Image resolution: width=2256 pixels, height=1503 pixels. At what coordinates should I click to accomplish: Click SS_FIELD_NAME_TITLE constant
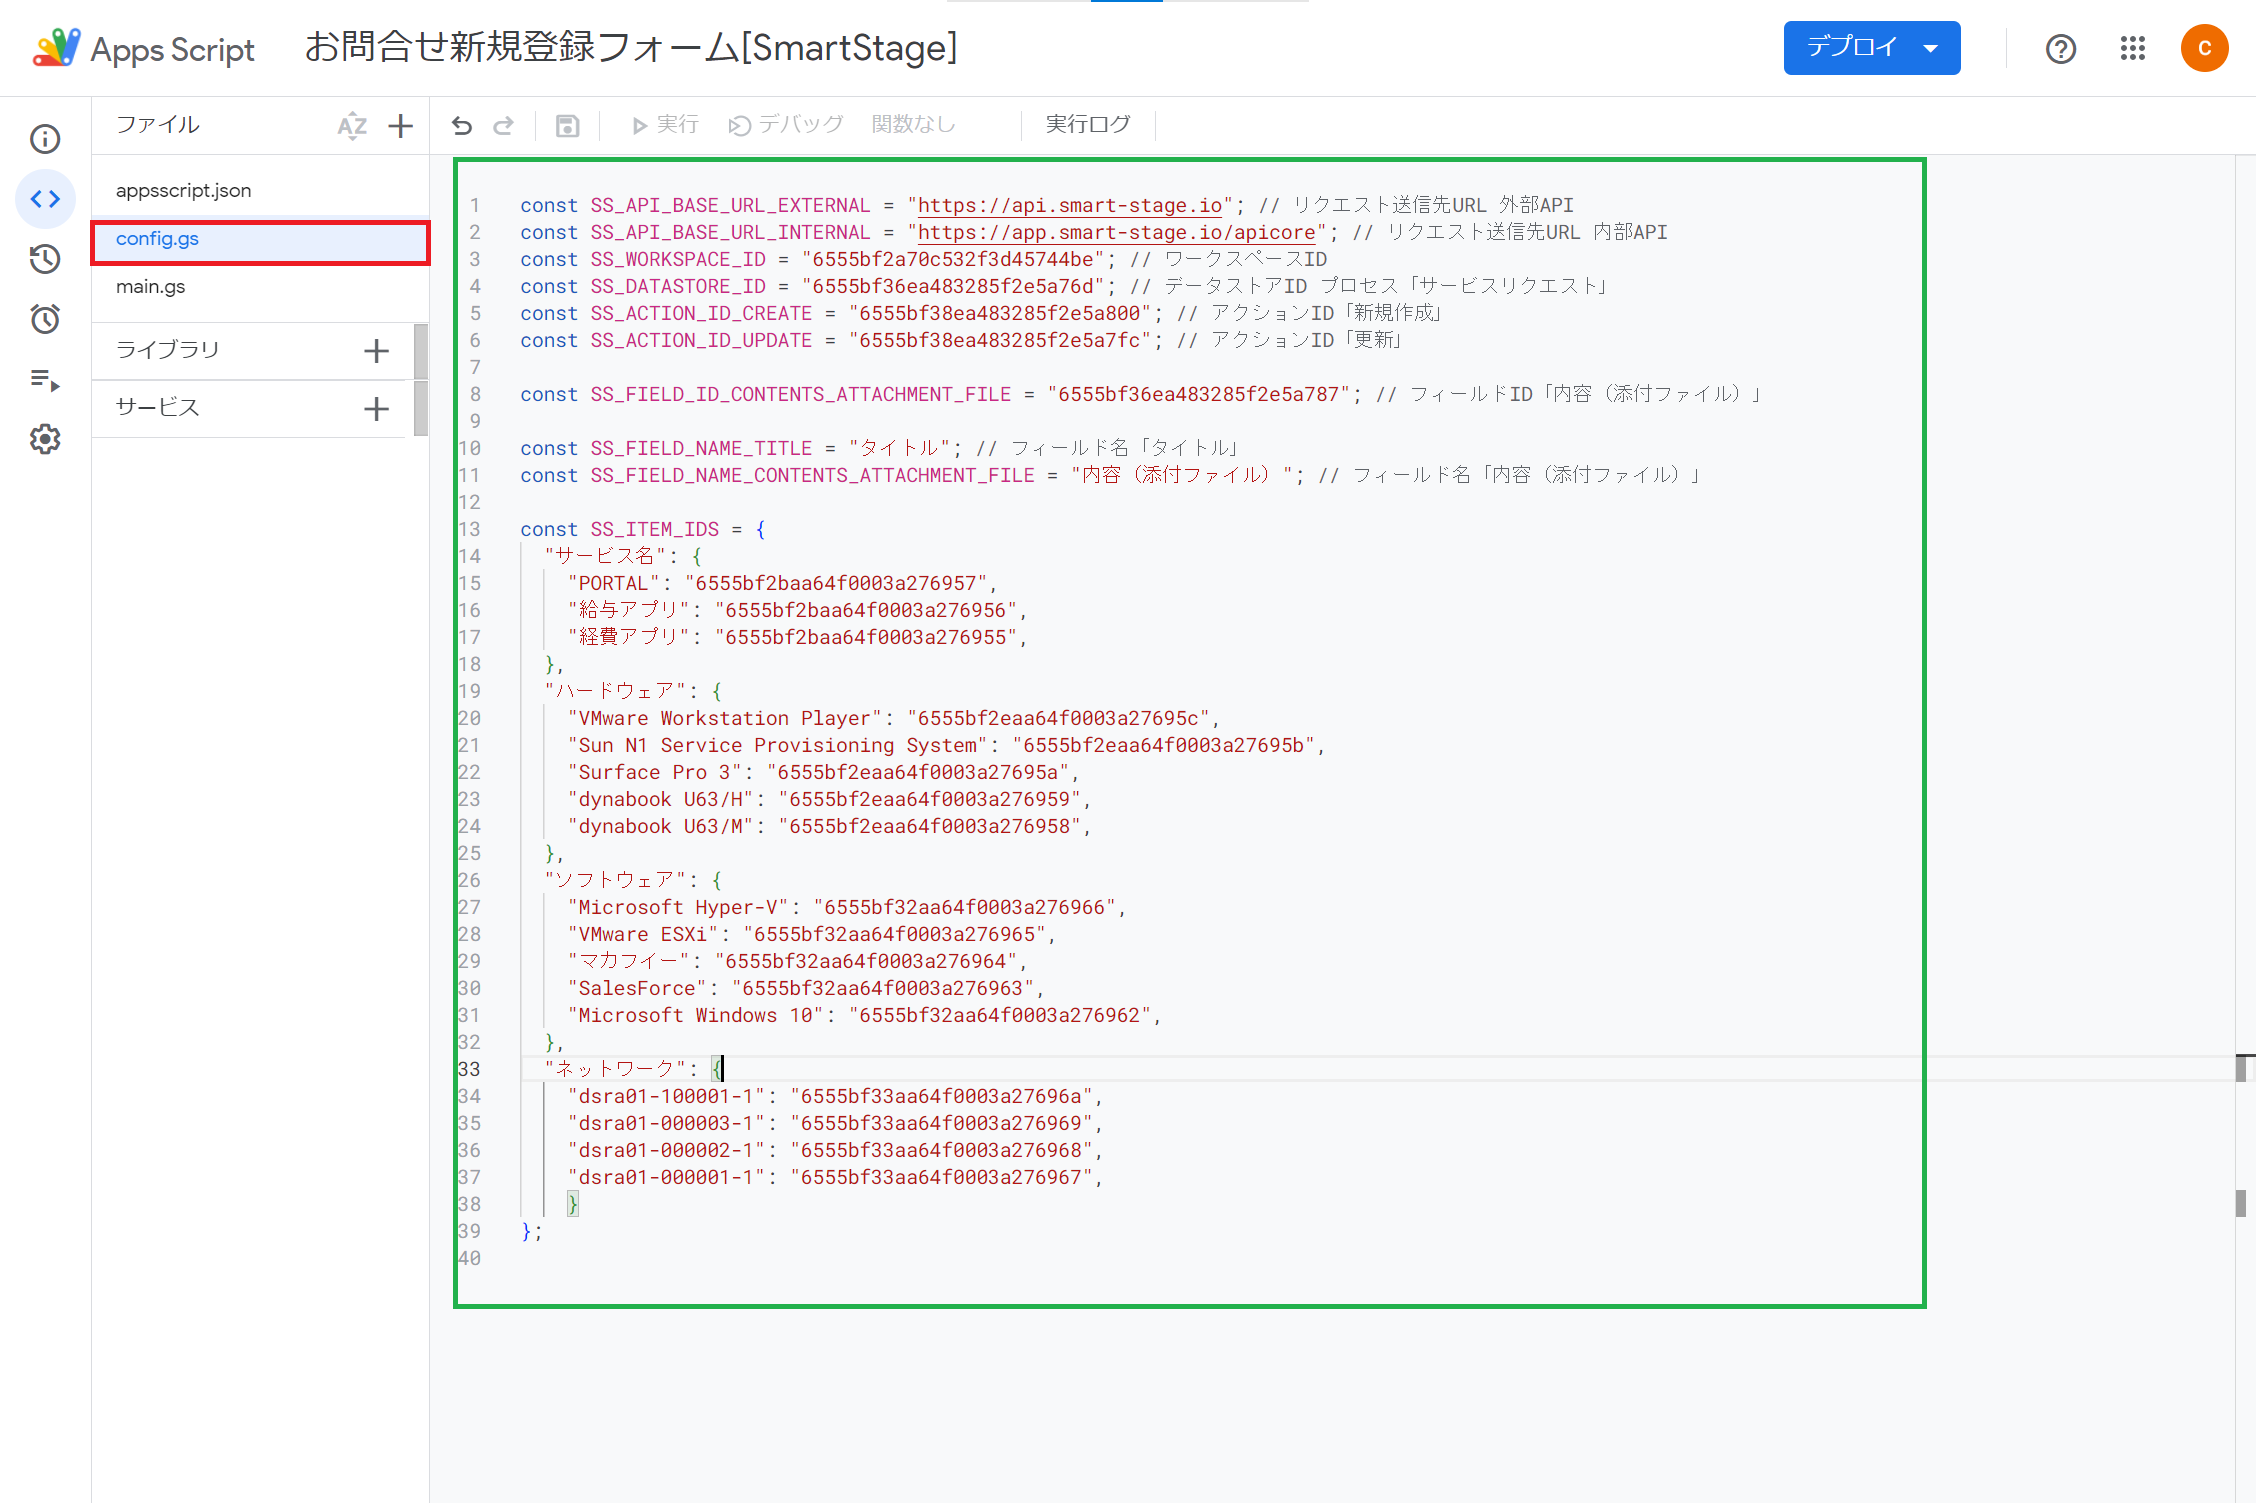701,449
